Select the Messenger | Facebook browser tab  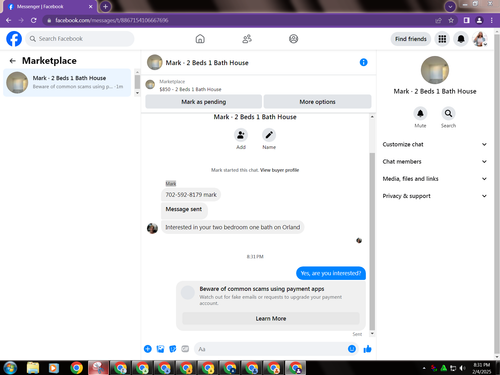(x=50, y=7)
